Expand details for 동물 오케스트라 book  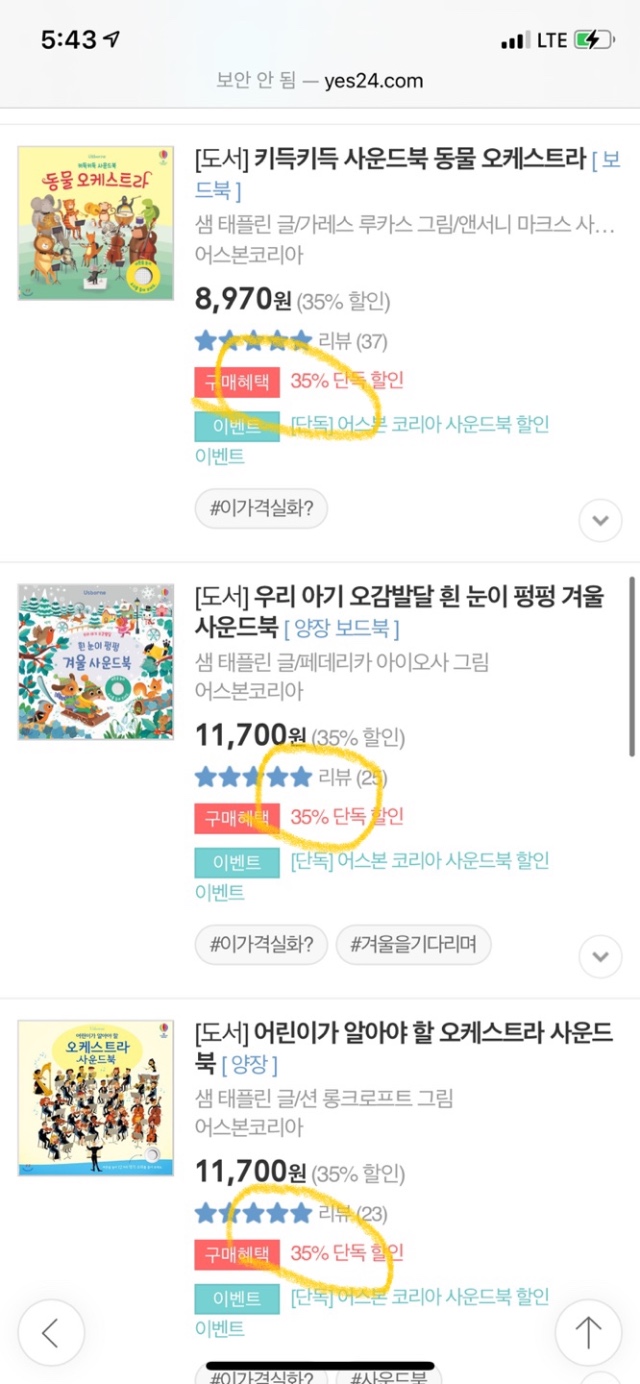pyautogui.click(x=600, y=520)
